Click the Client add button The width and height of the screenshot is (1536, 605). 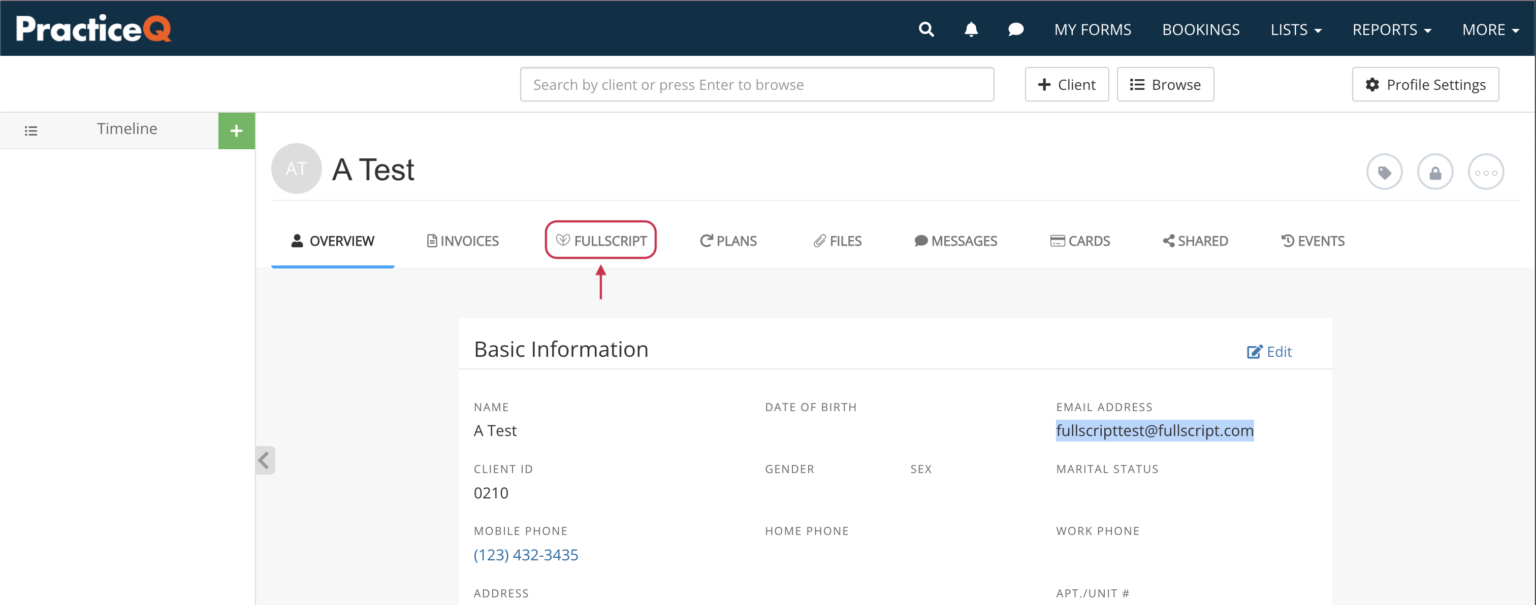1066,84
